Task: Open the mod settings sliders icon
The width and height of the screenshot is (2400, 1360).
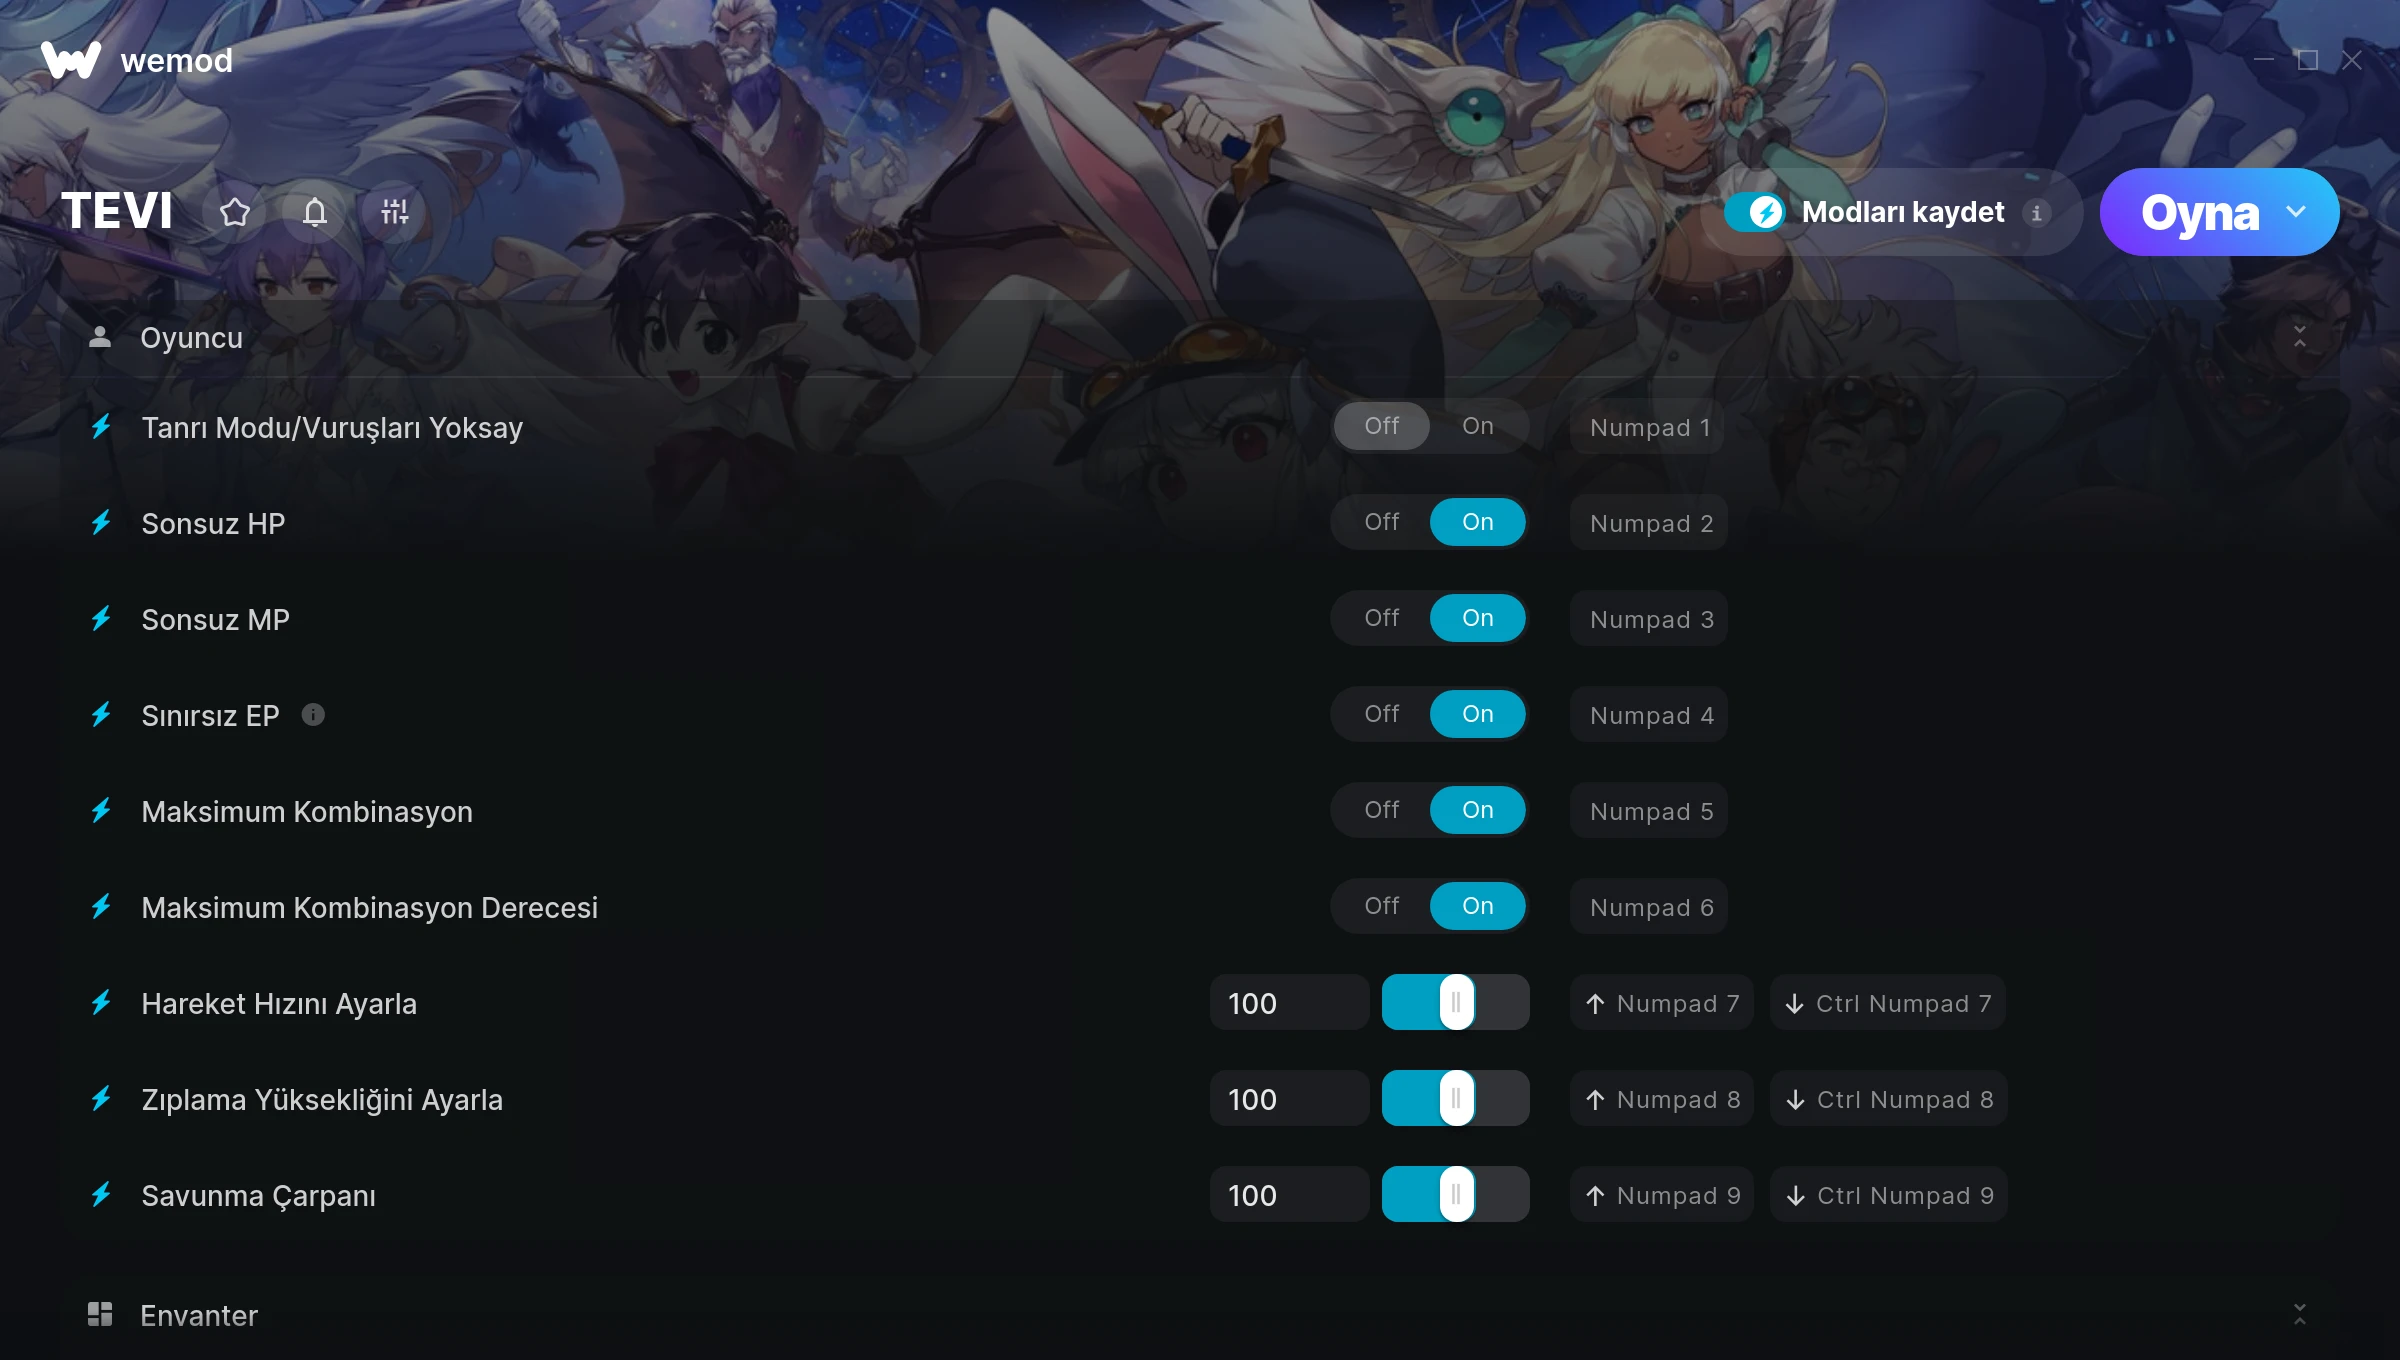Action: click(395, 212)
